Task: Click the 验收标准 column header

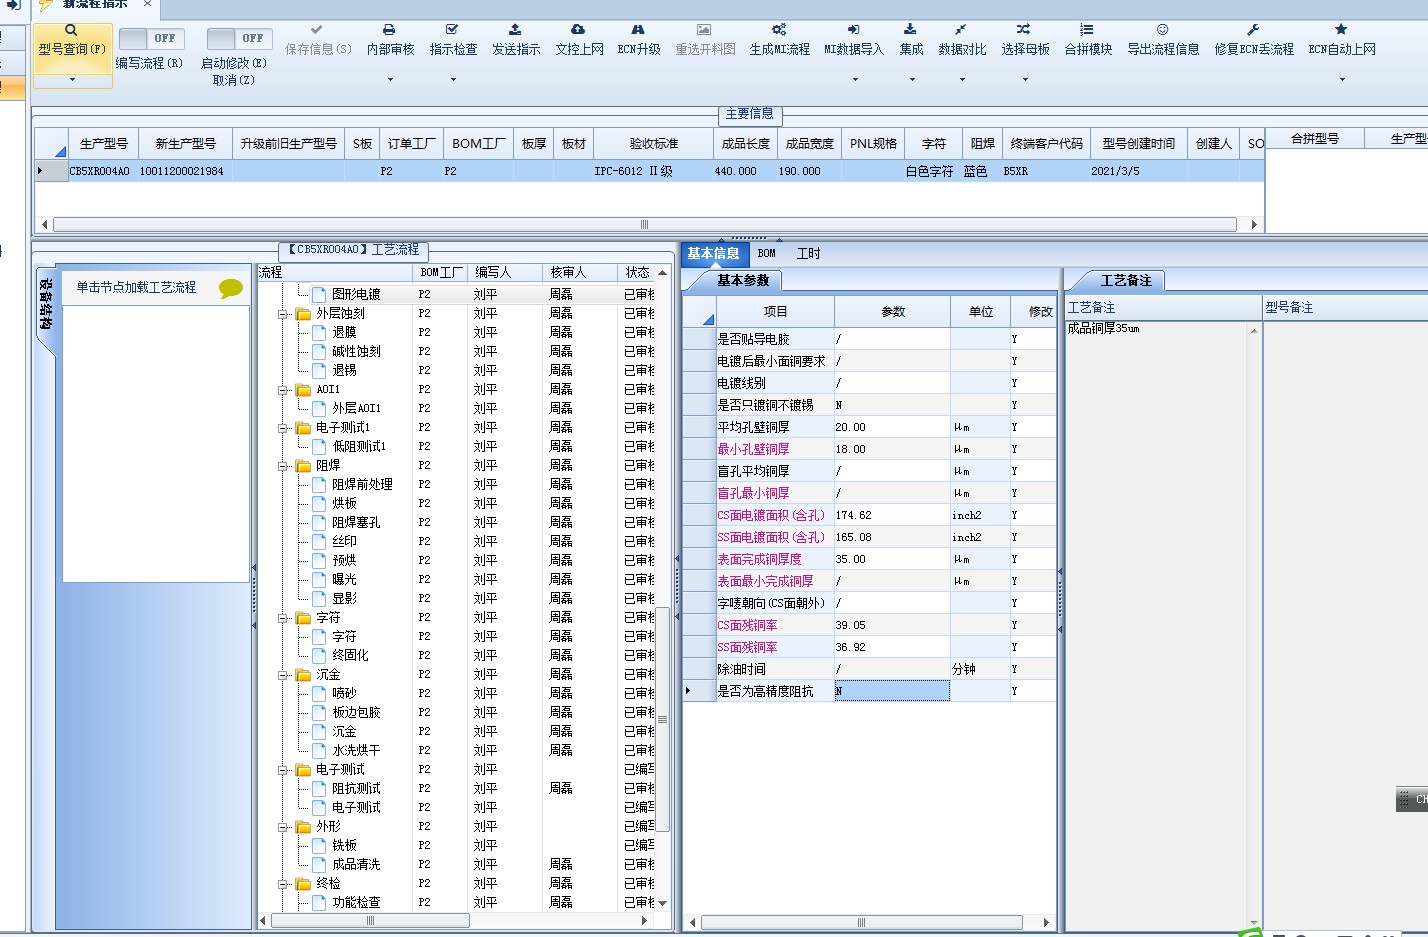Action: pos(654,144)
